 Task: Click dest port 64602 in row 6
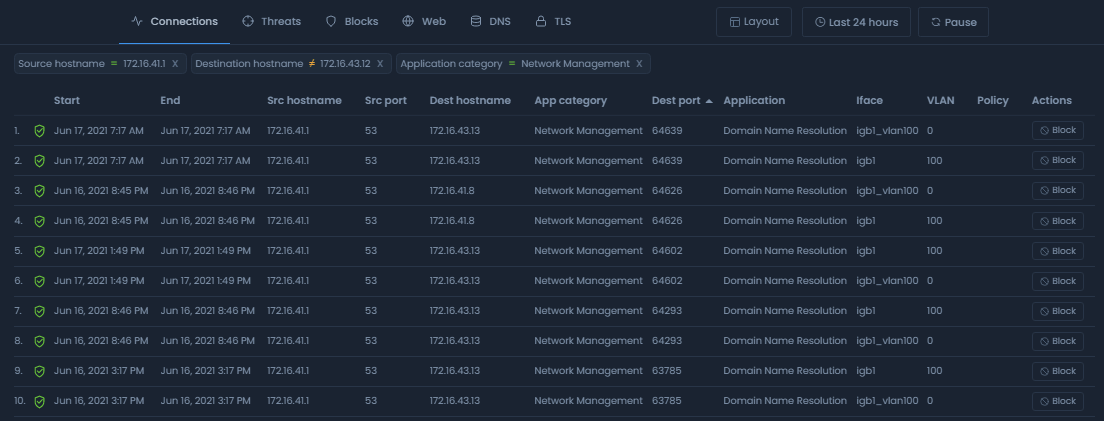(x=667, y=281)
